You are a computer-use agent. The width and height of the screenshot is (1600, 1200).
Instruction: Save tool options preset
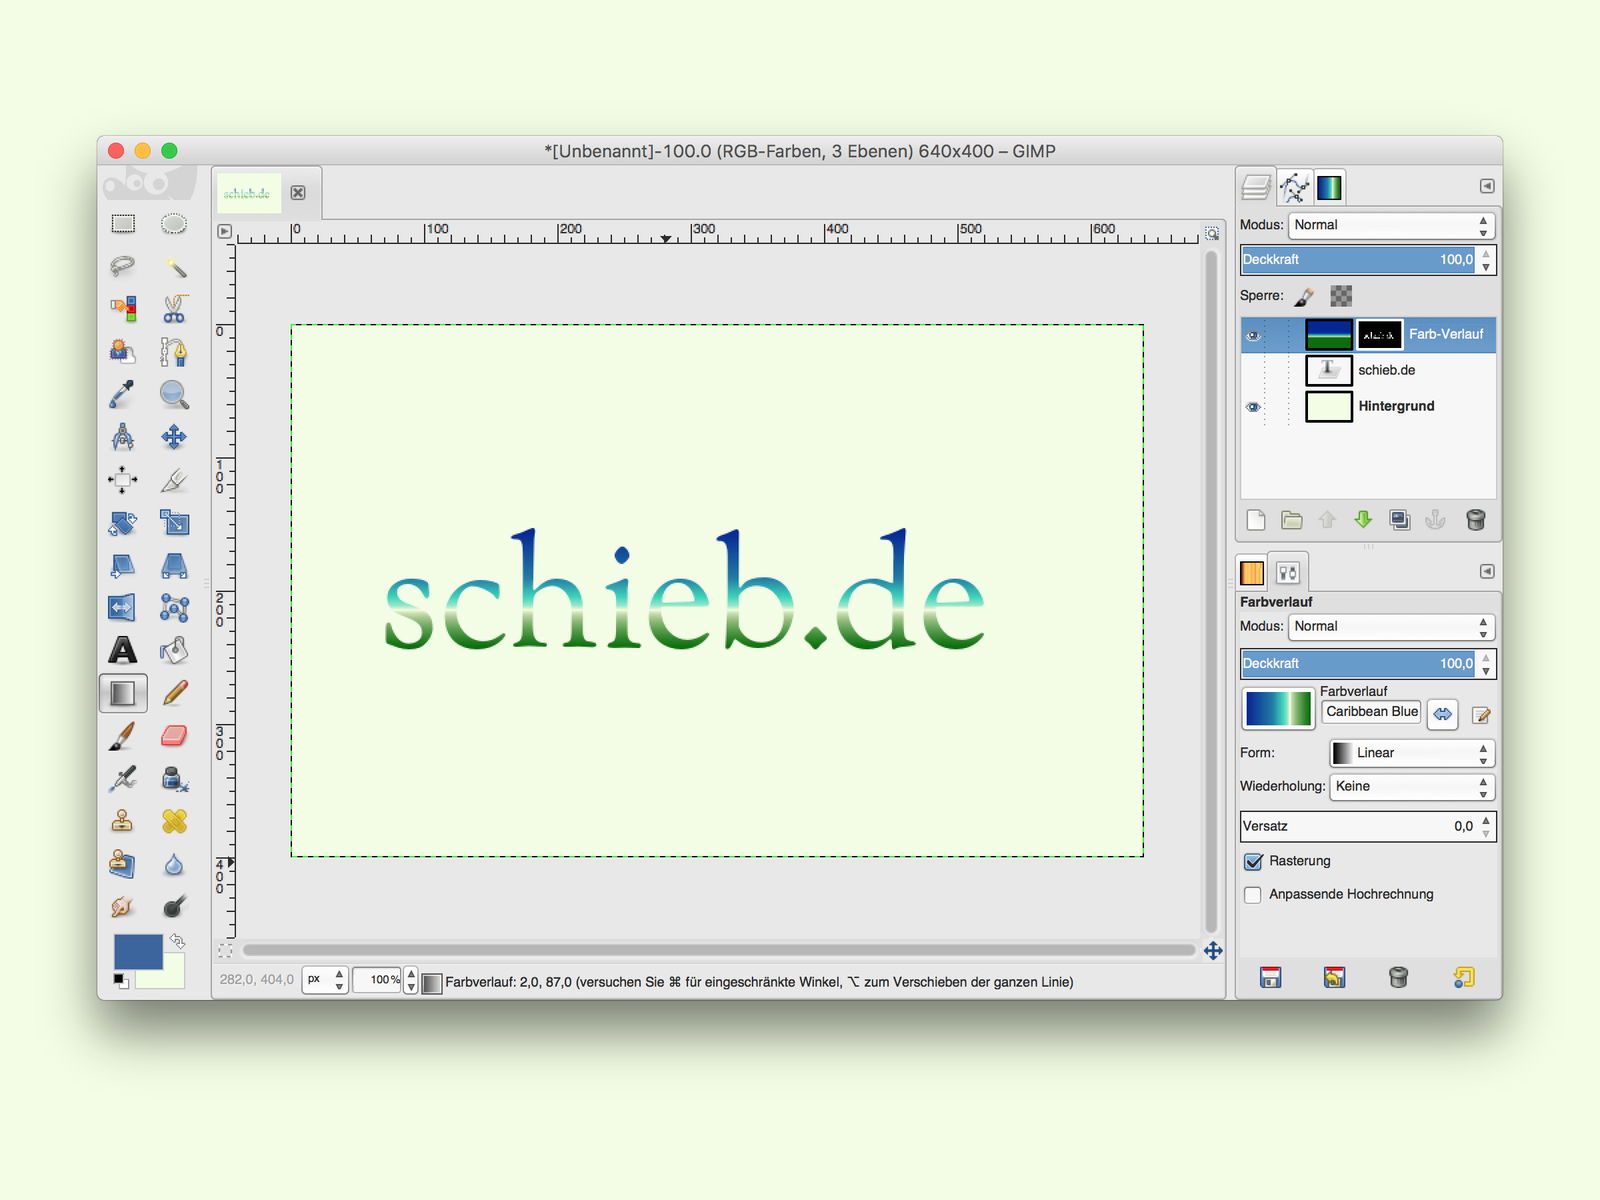coord(1270,977)
